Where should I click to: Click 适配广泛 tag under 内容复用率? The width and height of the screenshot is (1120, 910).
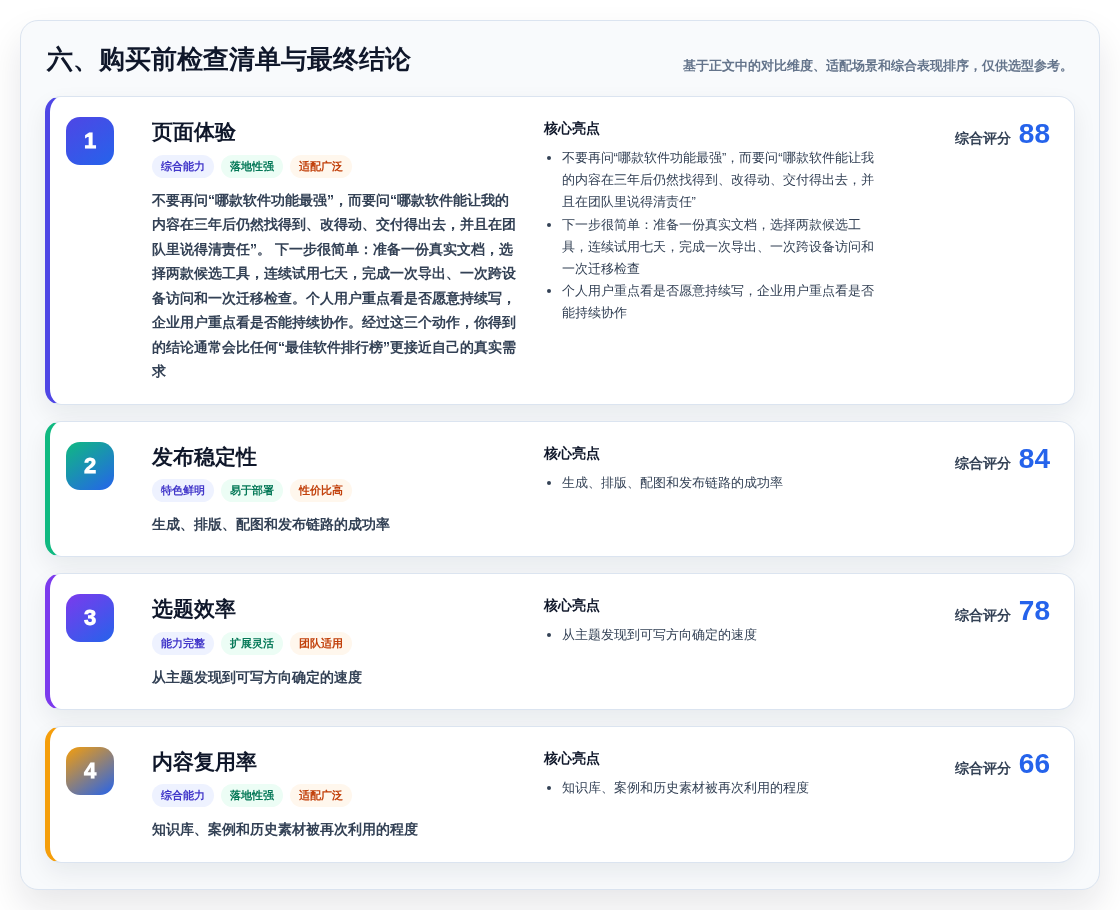[x=321, y=796]
